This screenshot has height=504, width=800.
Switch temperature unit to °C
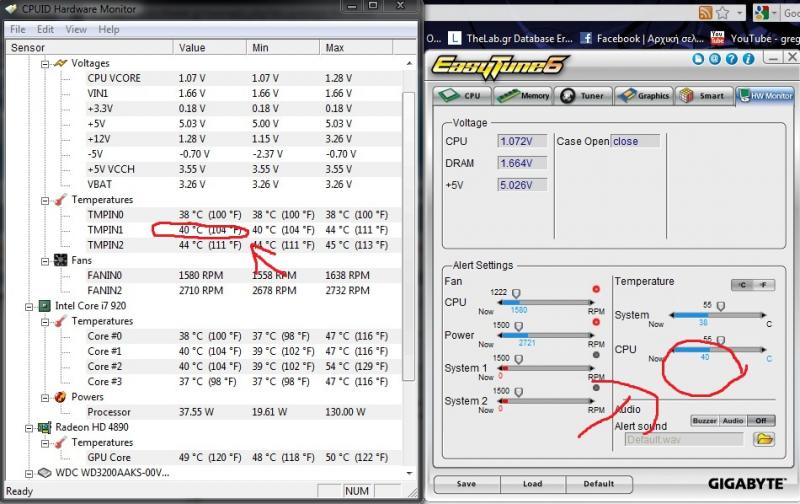pyautogui.click(x=742, y=285)
